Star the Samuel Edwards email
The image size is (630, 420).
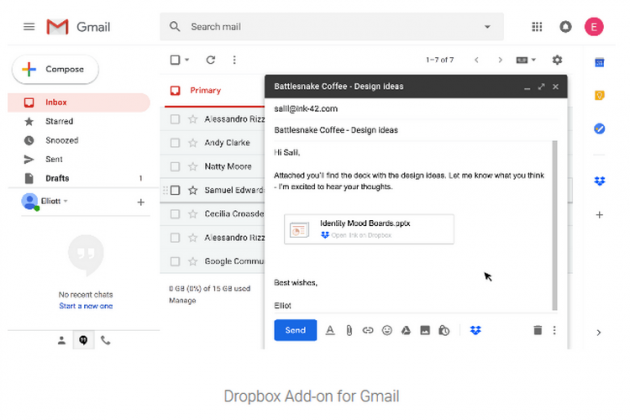[193, 190]
